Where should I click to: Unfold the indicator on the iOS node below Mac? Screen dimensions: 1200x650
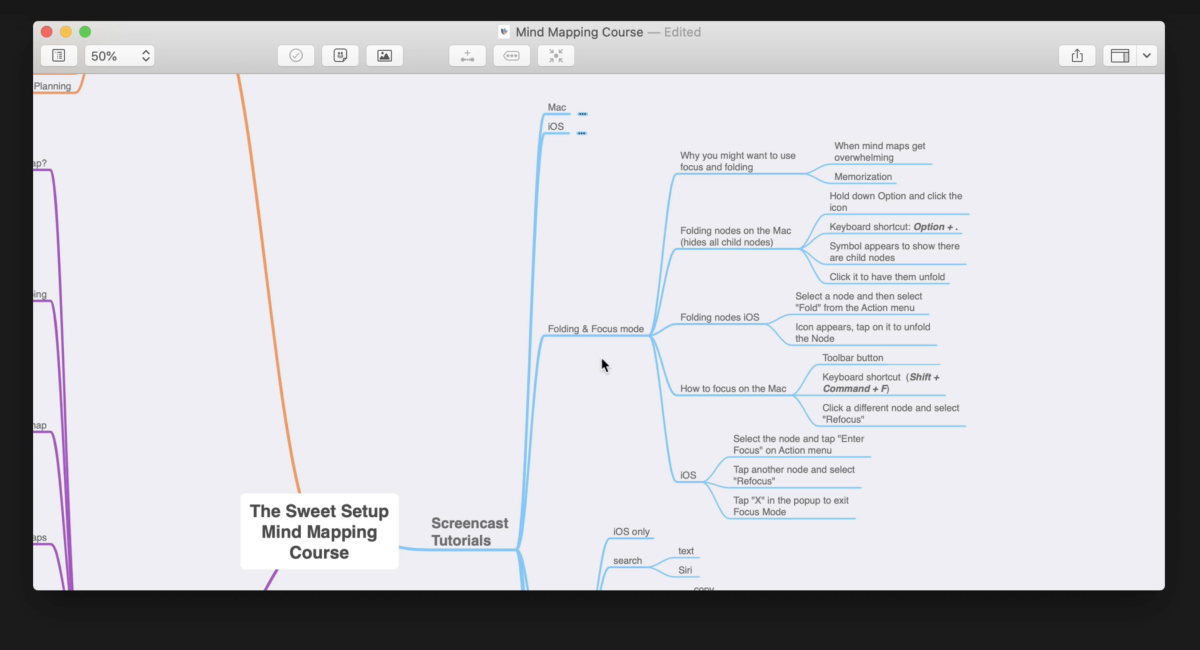(581, 133)
